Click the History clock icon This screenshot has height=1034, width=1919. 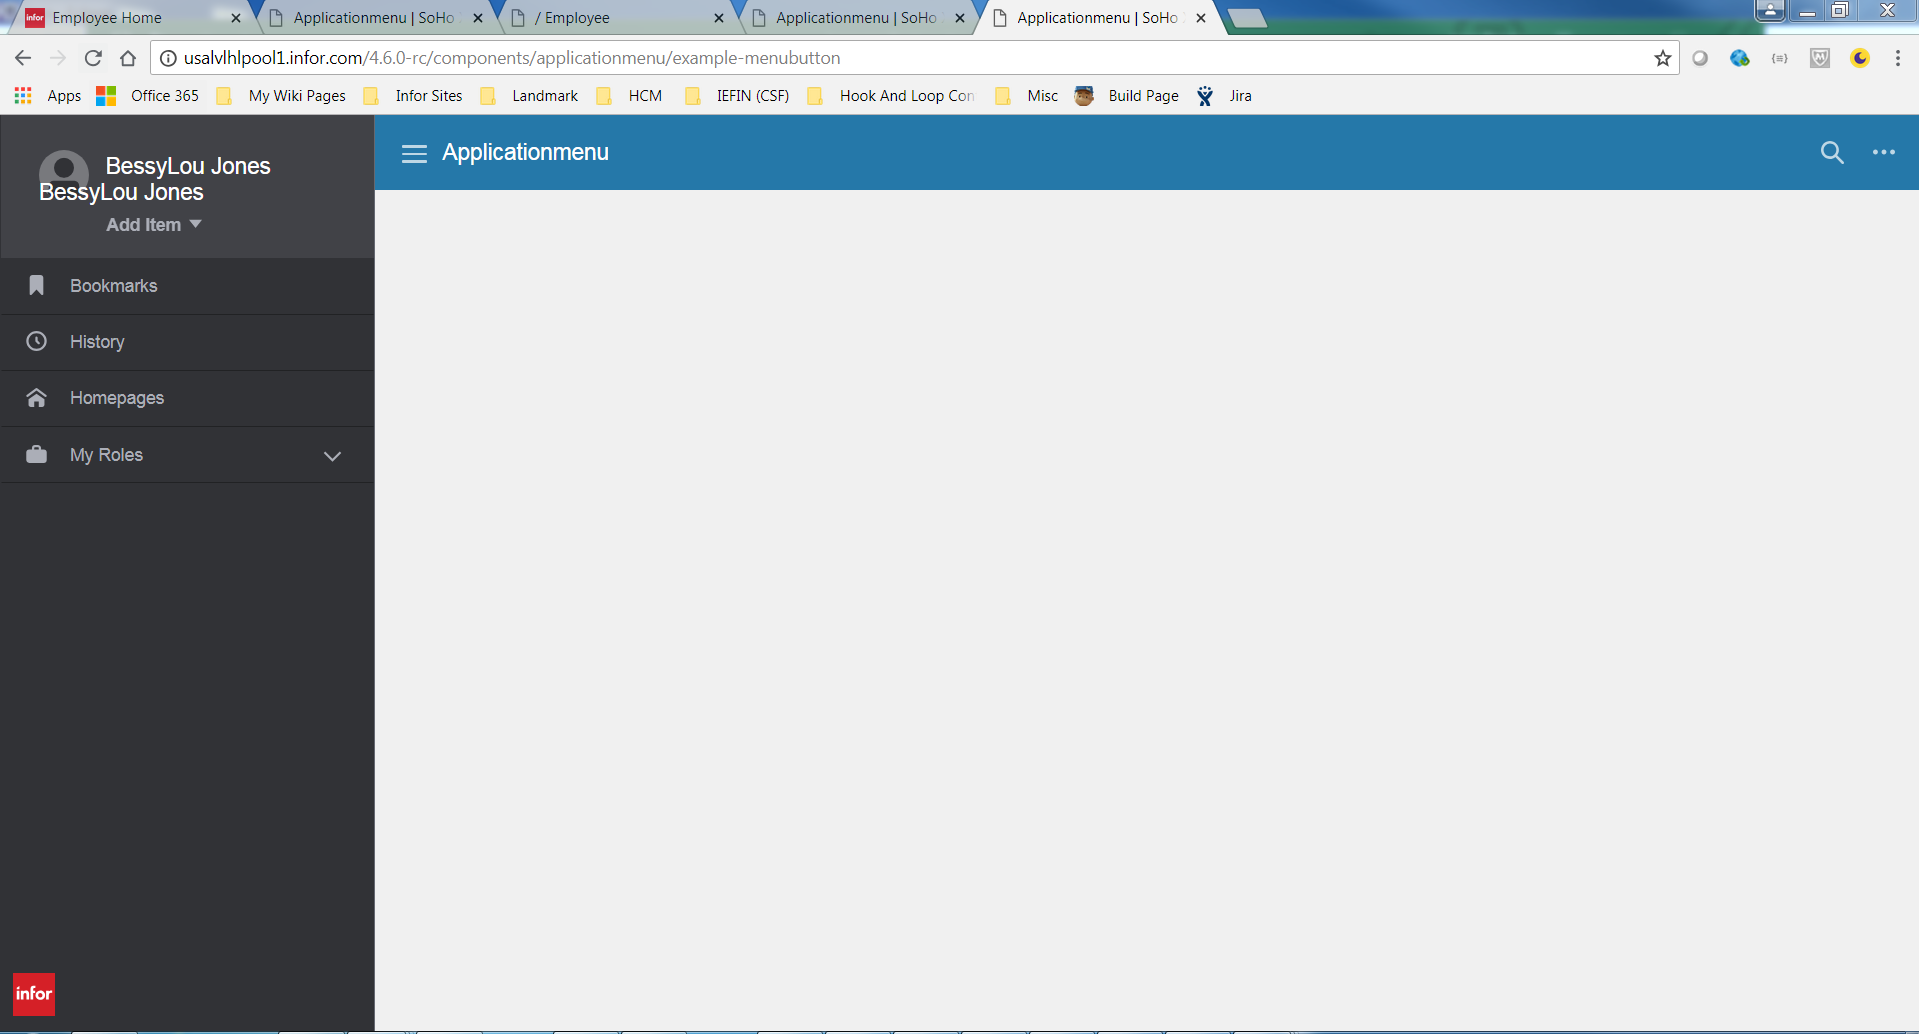[36, 341]
